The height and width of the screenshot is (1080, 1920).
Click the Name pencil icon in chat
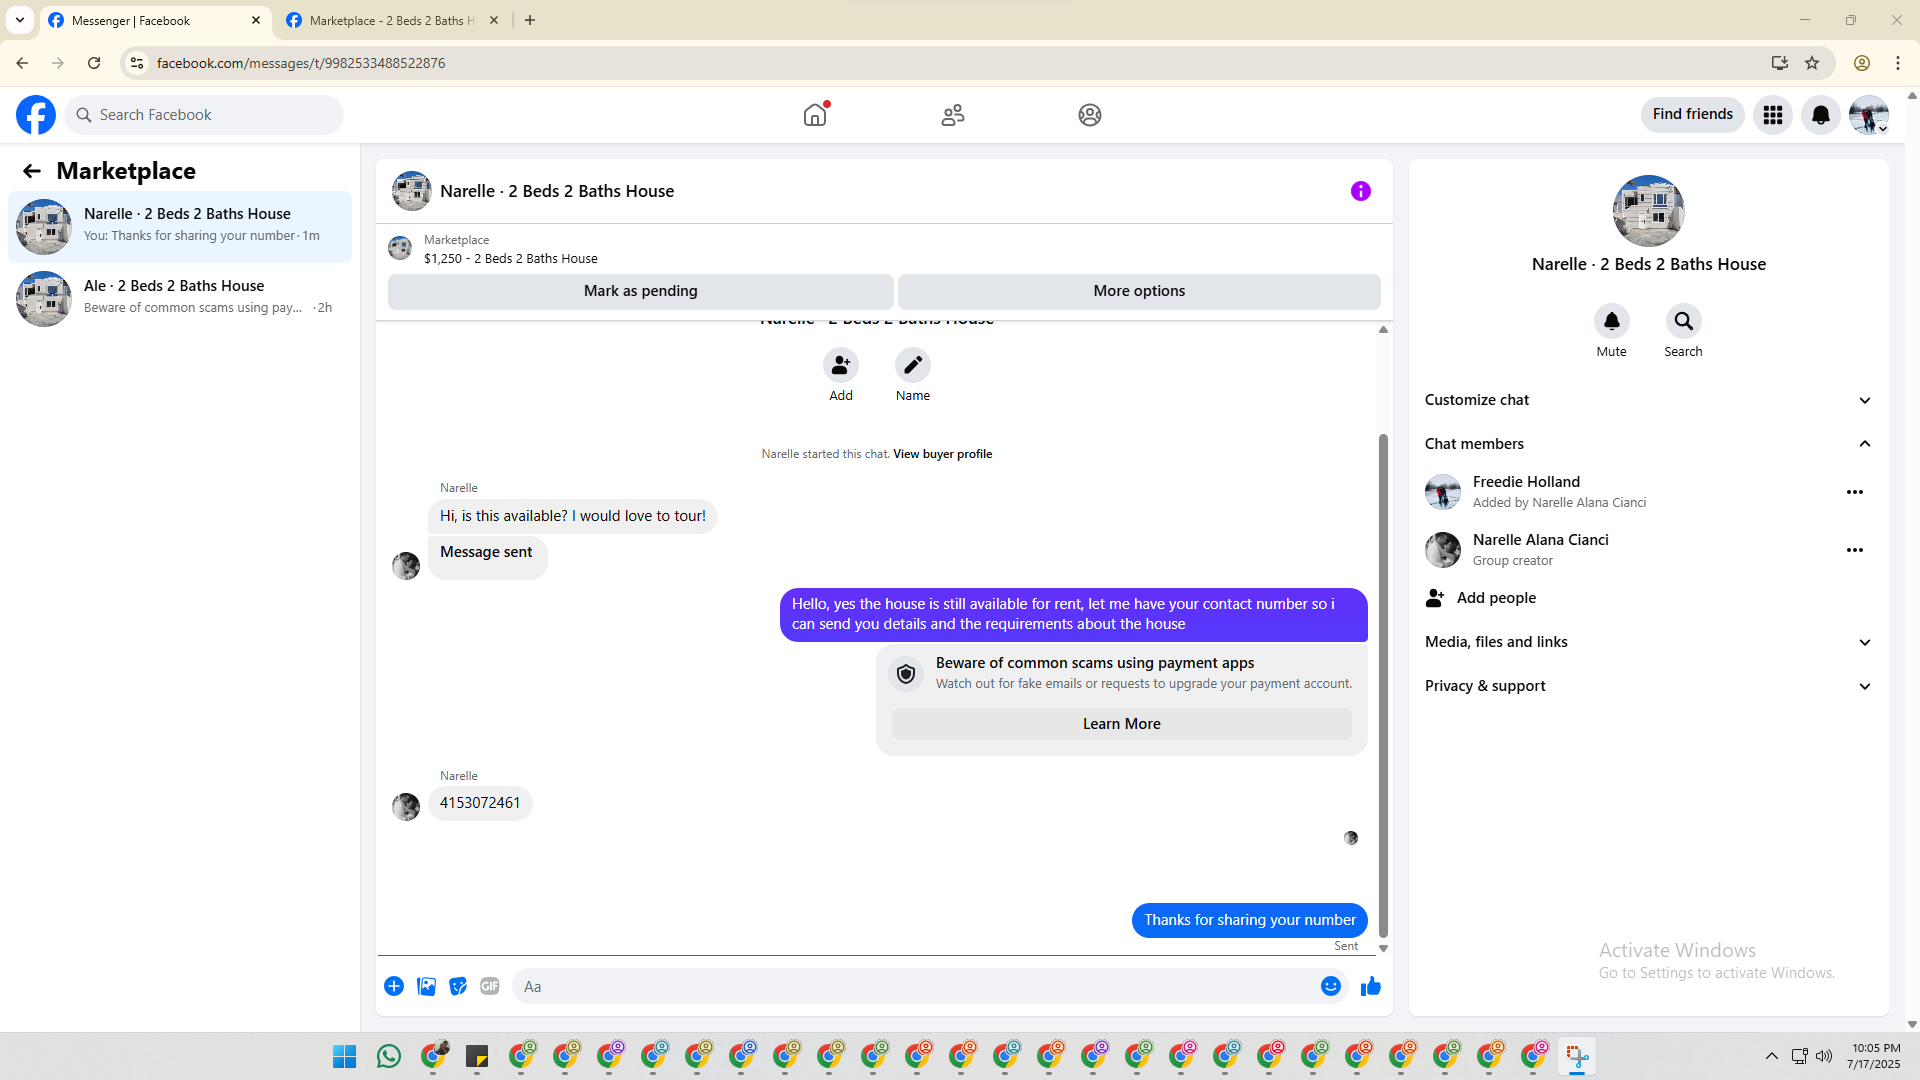[913, 365]
